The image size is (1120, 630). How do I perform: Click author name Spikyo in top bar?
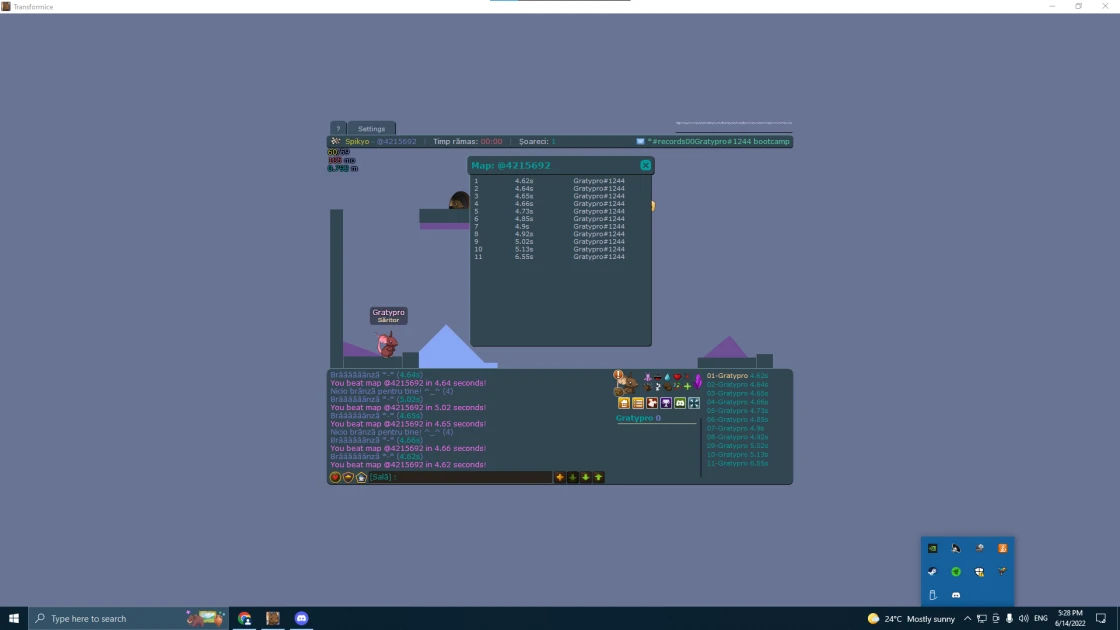coord(357,141)
